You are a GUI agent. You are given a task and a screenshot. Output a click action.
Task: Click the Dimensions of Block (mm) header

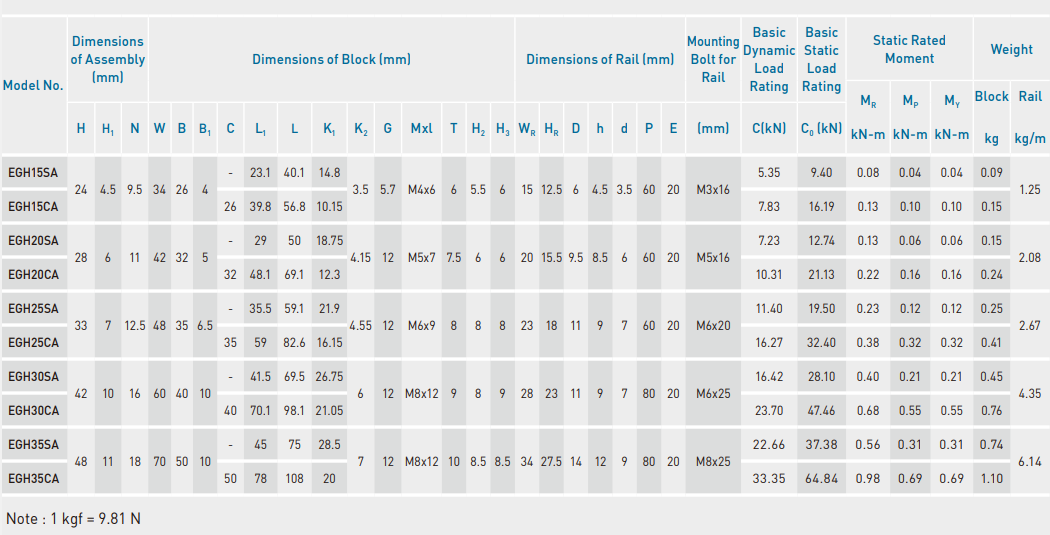coord(331,59)
